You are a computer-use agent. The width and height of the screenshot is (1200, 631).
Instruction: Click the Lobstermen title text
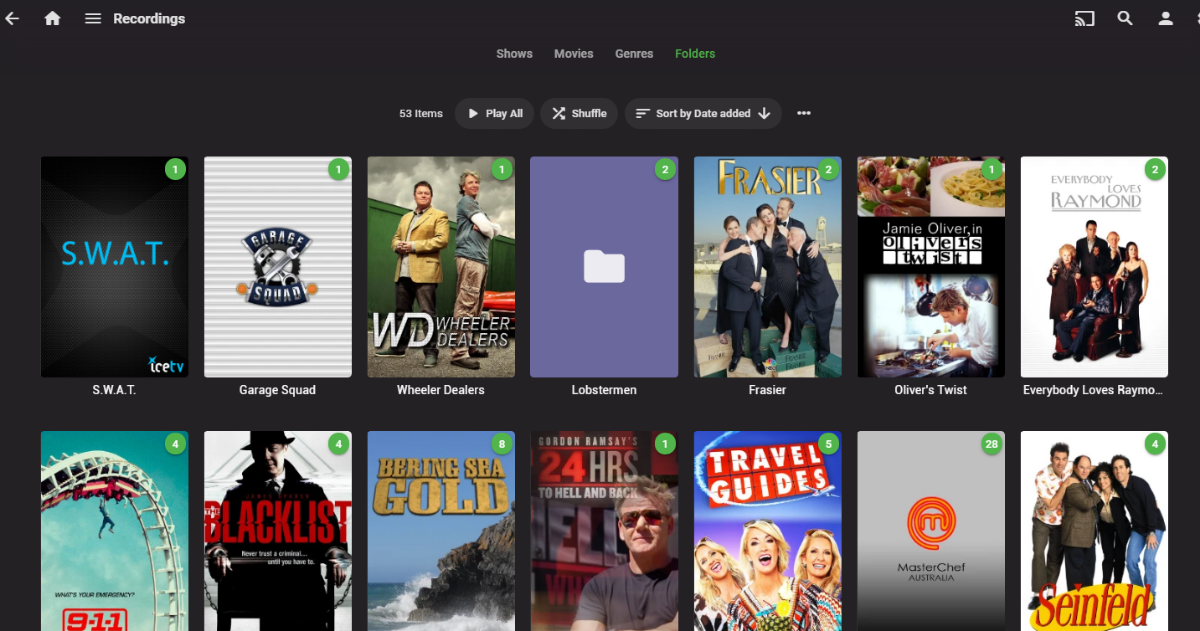(604, 390)
